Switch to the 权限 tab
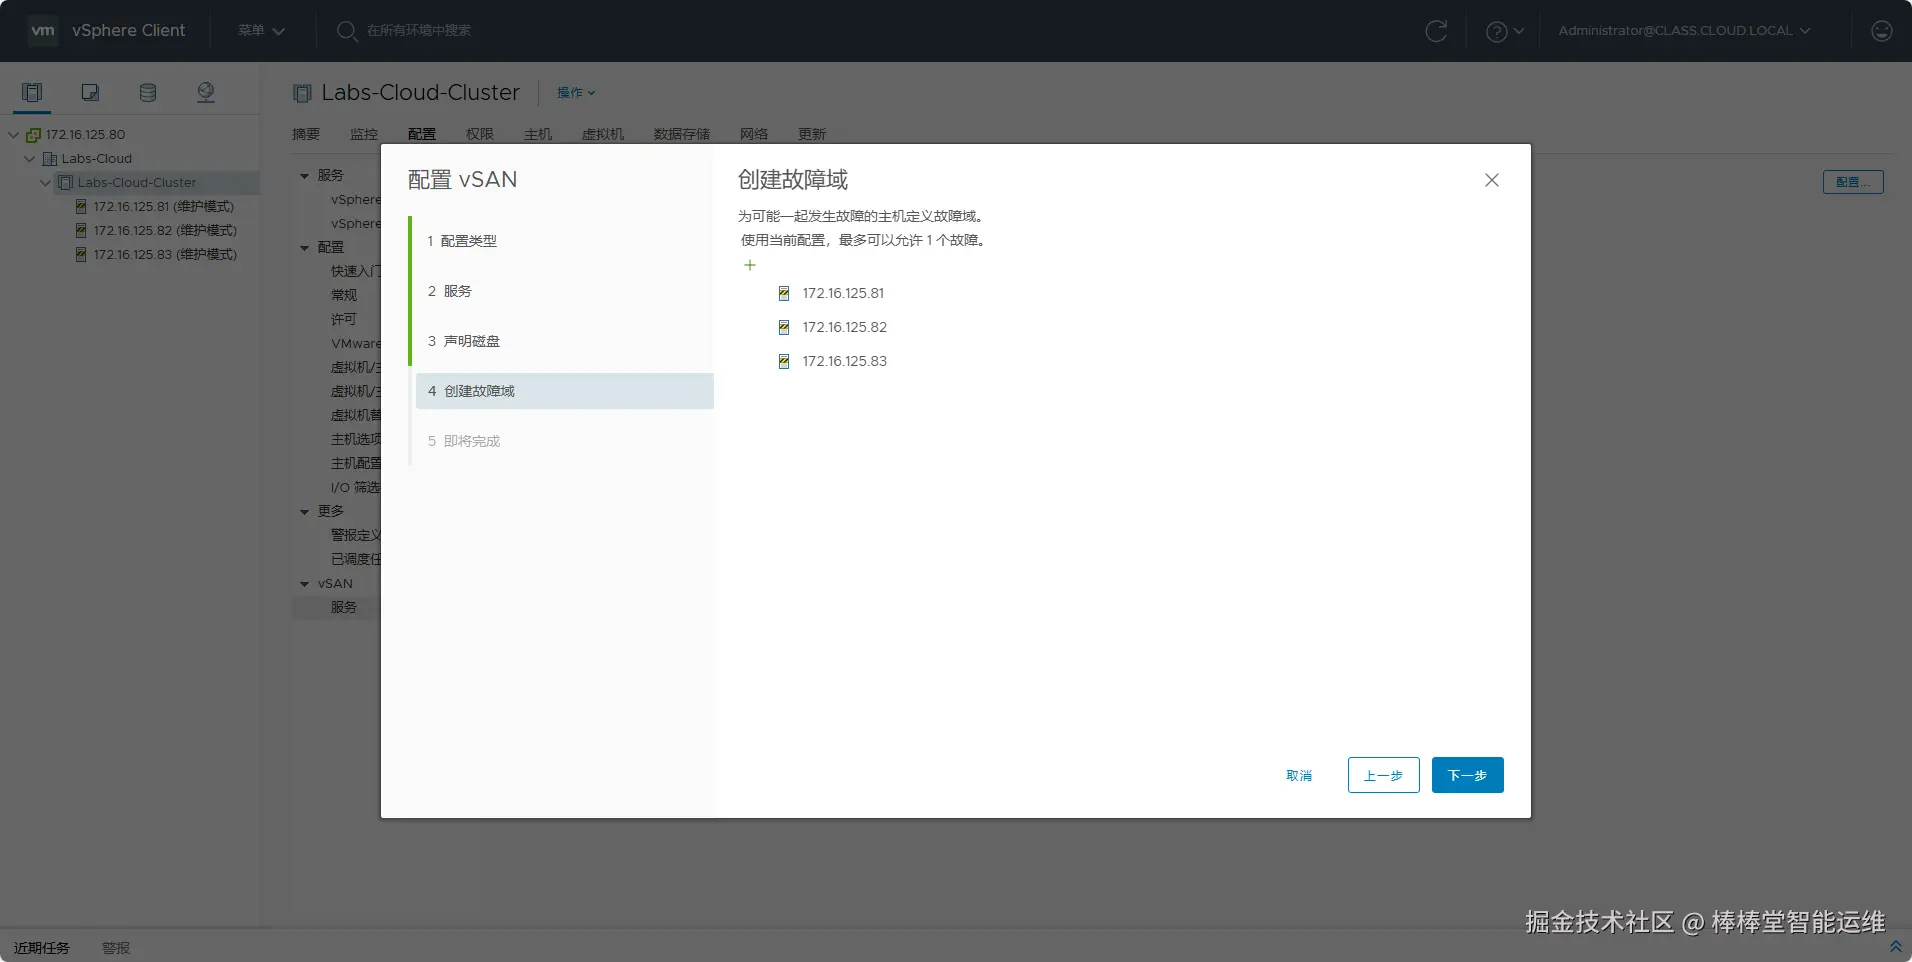The height and width of the screenshot is (962, 1912). tap(480, 134)
